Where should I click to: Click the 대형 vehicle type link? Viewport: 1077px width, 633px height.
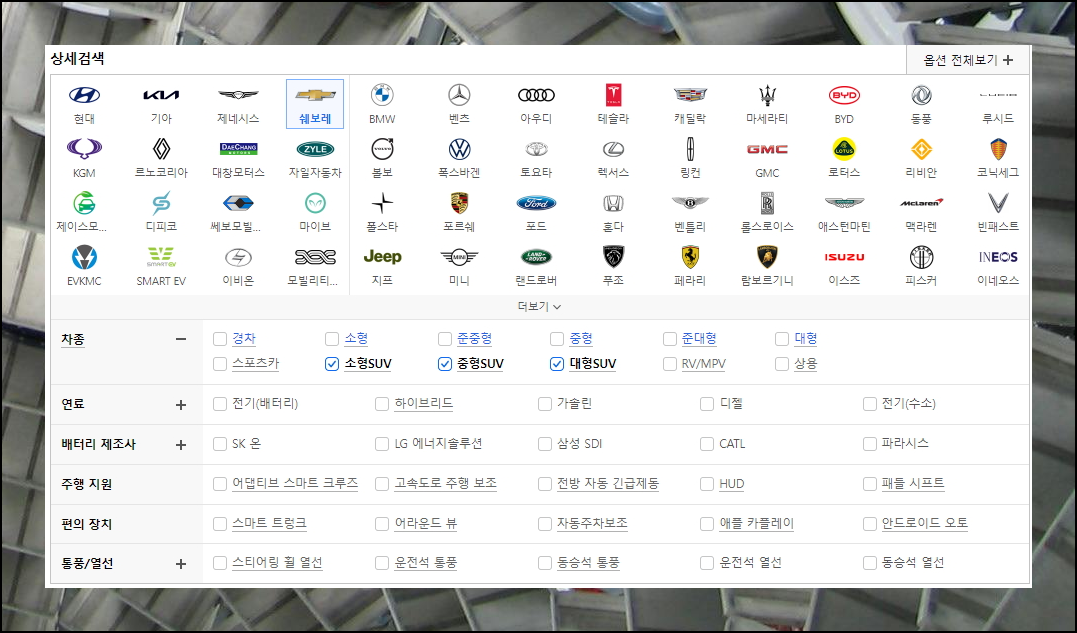click(806, 338)
